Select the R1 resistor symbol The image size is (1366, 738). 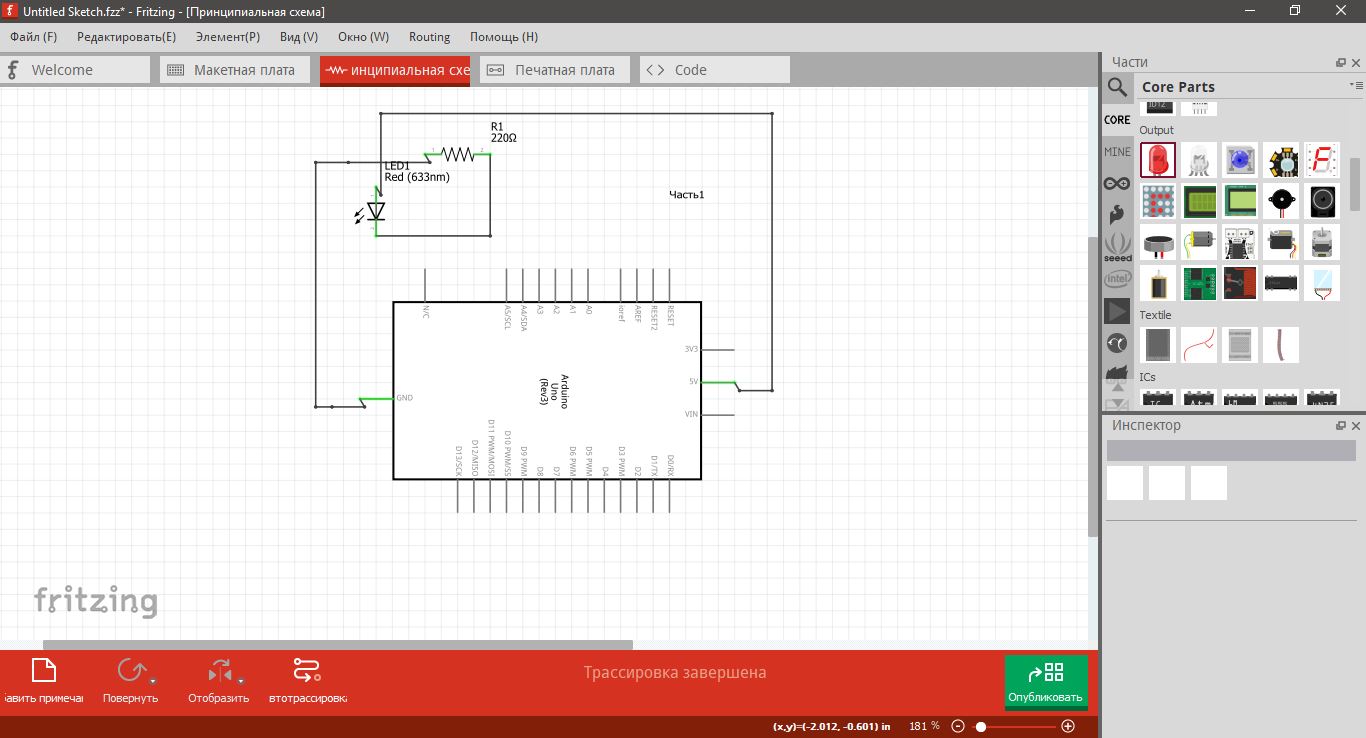pos(458,154)
